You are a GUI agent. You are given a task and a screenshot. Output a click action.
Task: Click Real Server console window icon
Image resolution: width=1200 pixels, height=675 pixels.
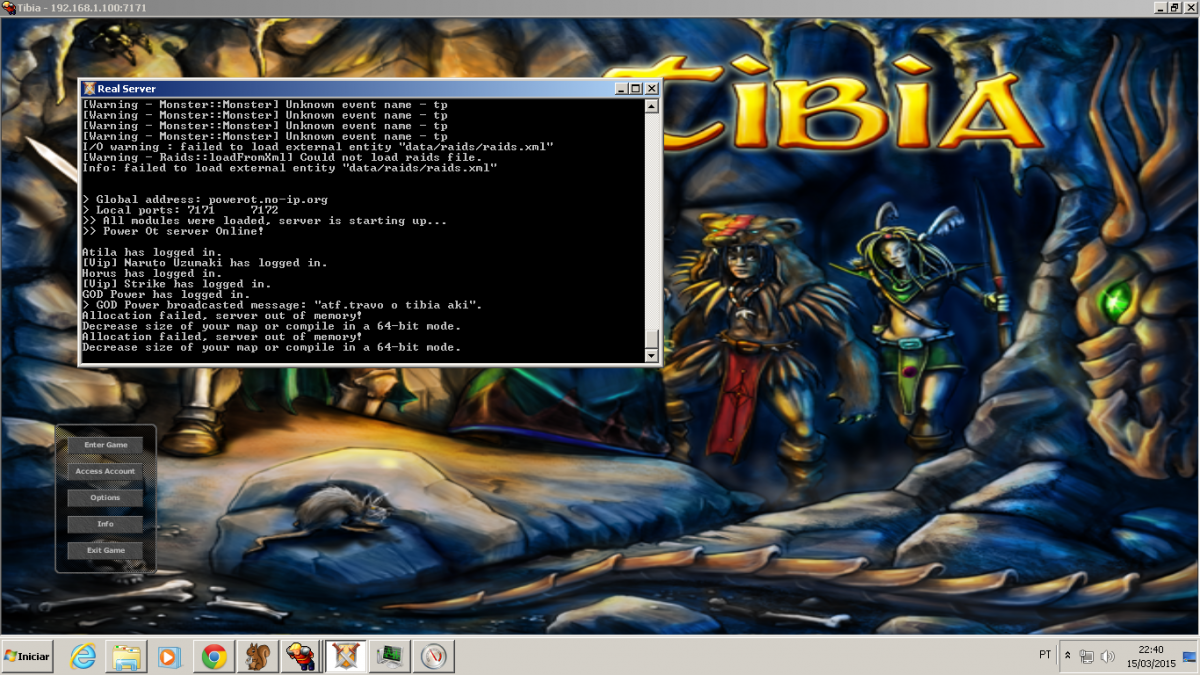[x=89, y=89]
